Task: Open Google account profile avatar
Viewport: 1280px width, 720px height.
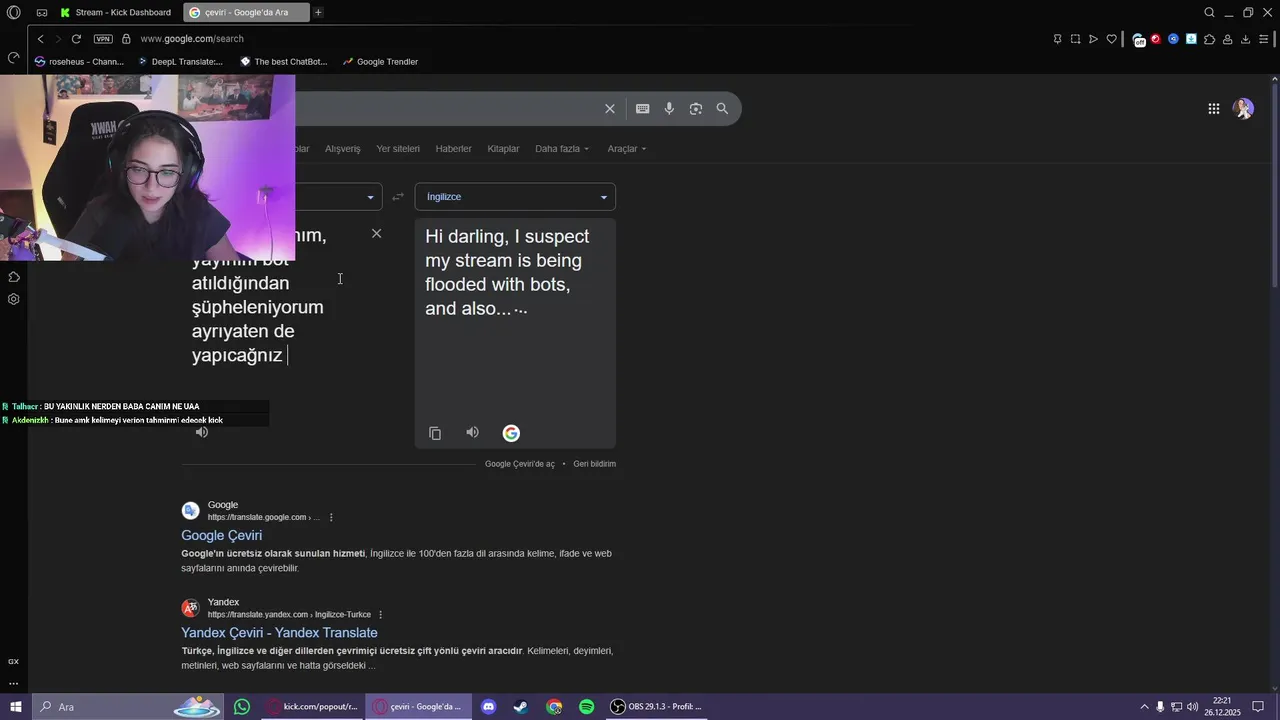Action: [1244, 109]
